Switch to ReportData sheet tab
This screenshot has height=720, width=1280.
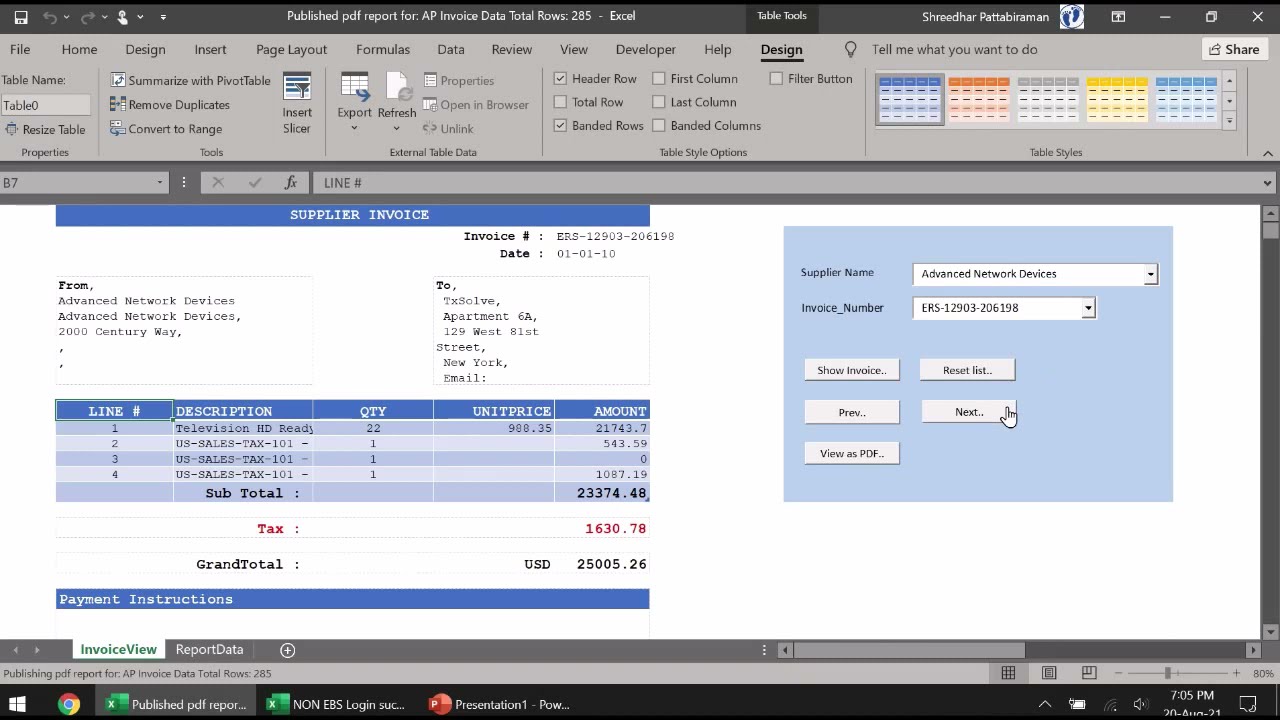pos(209,650)
